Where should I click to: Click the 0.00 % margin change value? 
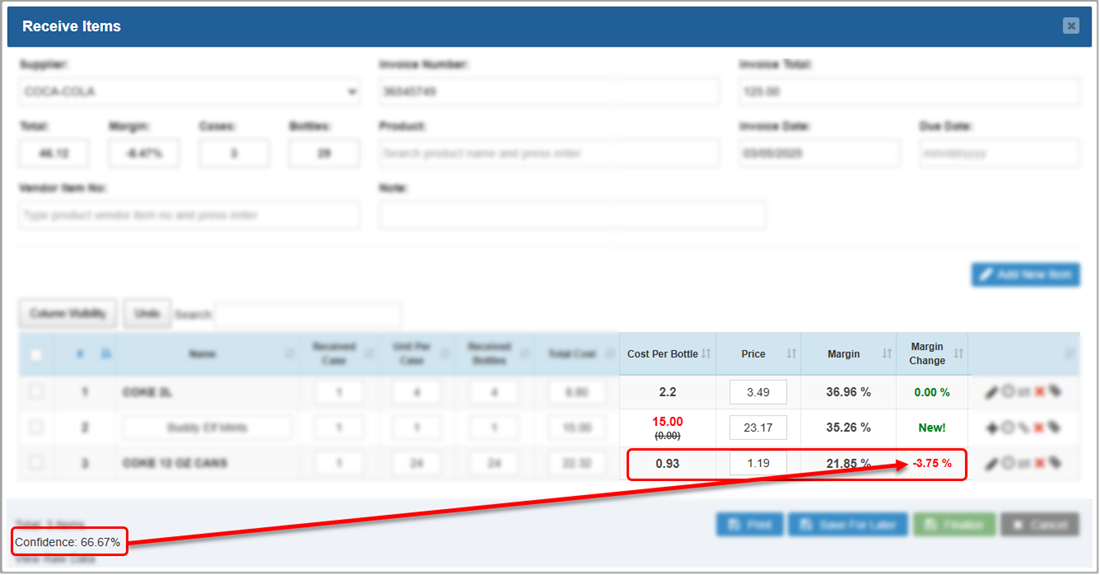click(x=932, y=392)
